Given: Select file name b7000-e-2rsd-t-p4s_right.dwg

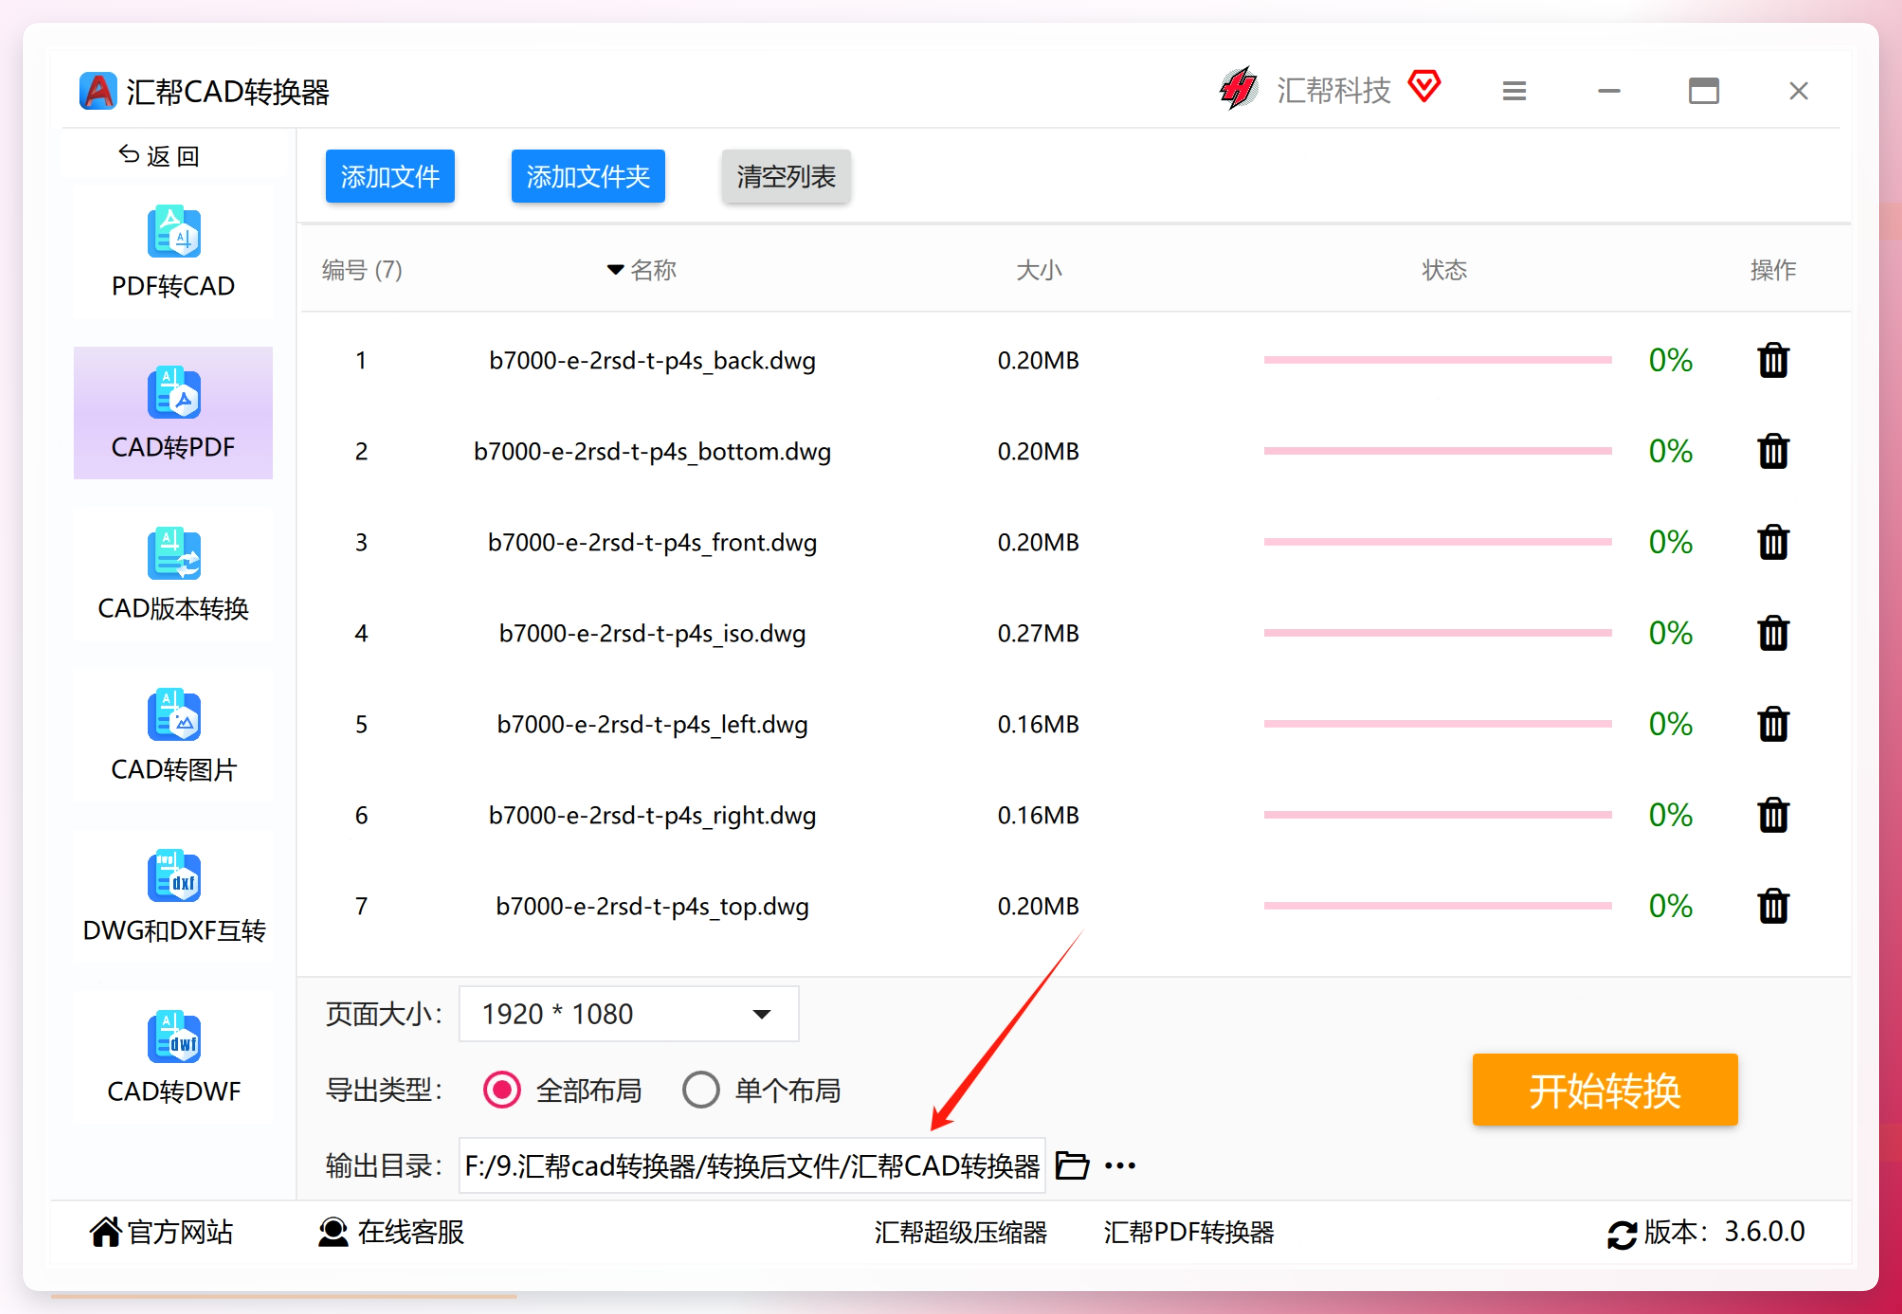Looking at the screenshot, I should 652,815.
